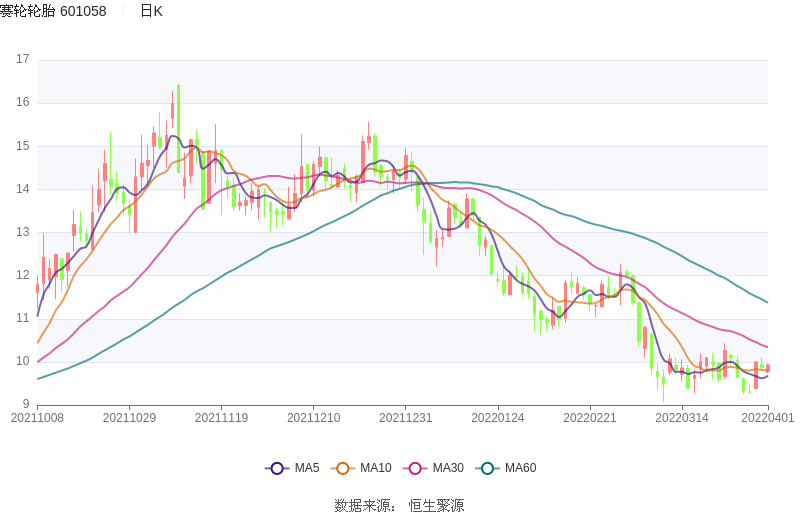Toggle the MA5 series via its legend text
This screenshot has width=800, height=517.
pyautogui.click(x=306, y=468)
